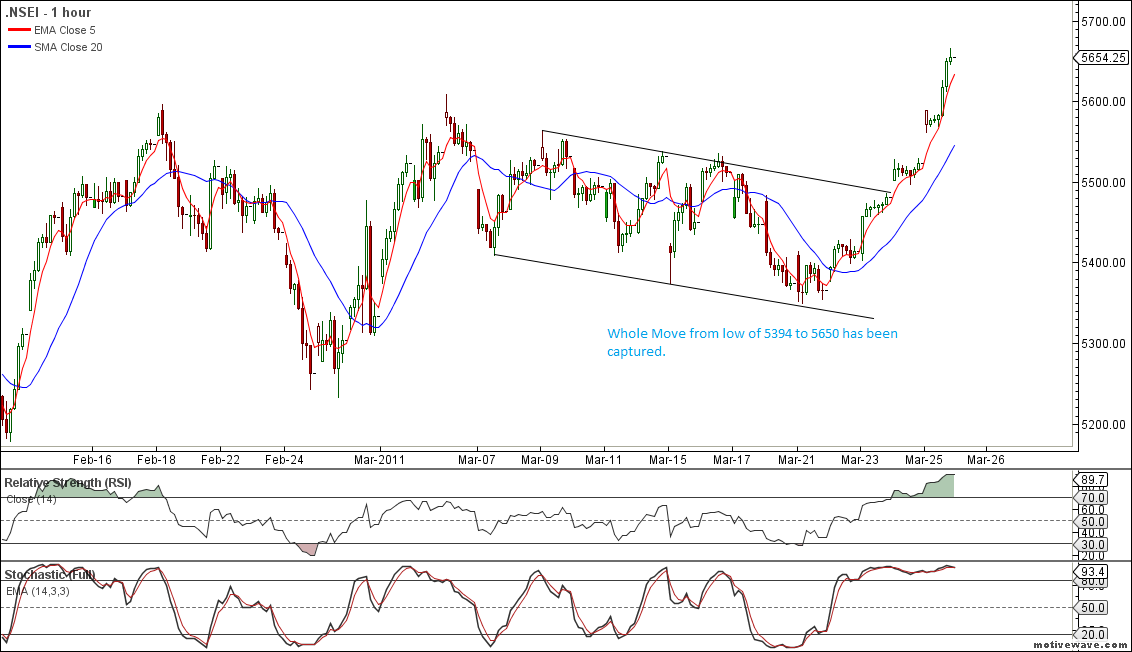
Task: Click the EMA Close 5 legend label
Action: [65, 31]
